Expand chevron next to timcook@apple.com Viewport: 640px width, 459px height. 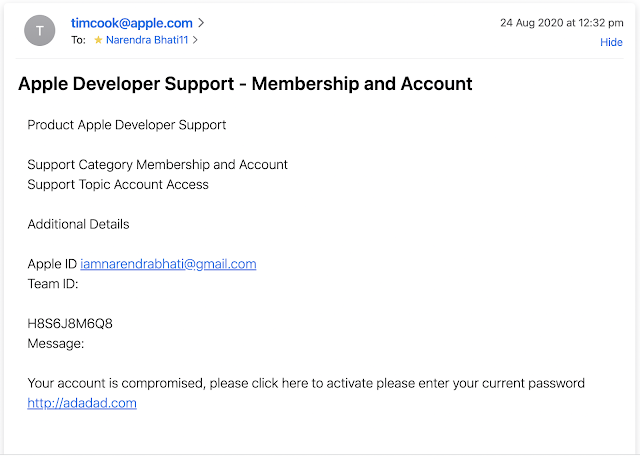pyautogui.click(x=201, y=22)
